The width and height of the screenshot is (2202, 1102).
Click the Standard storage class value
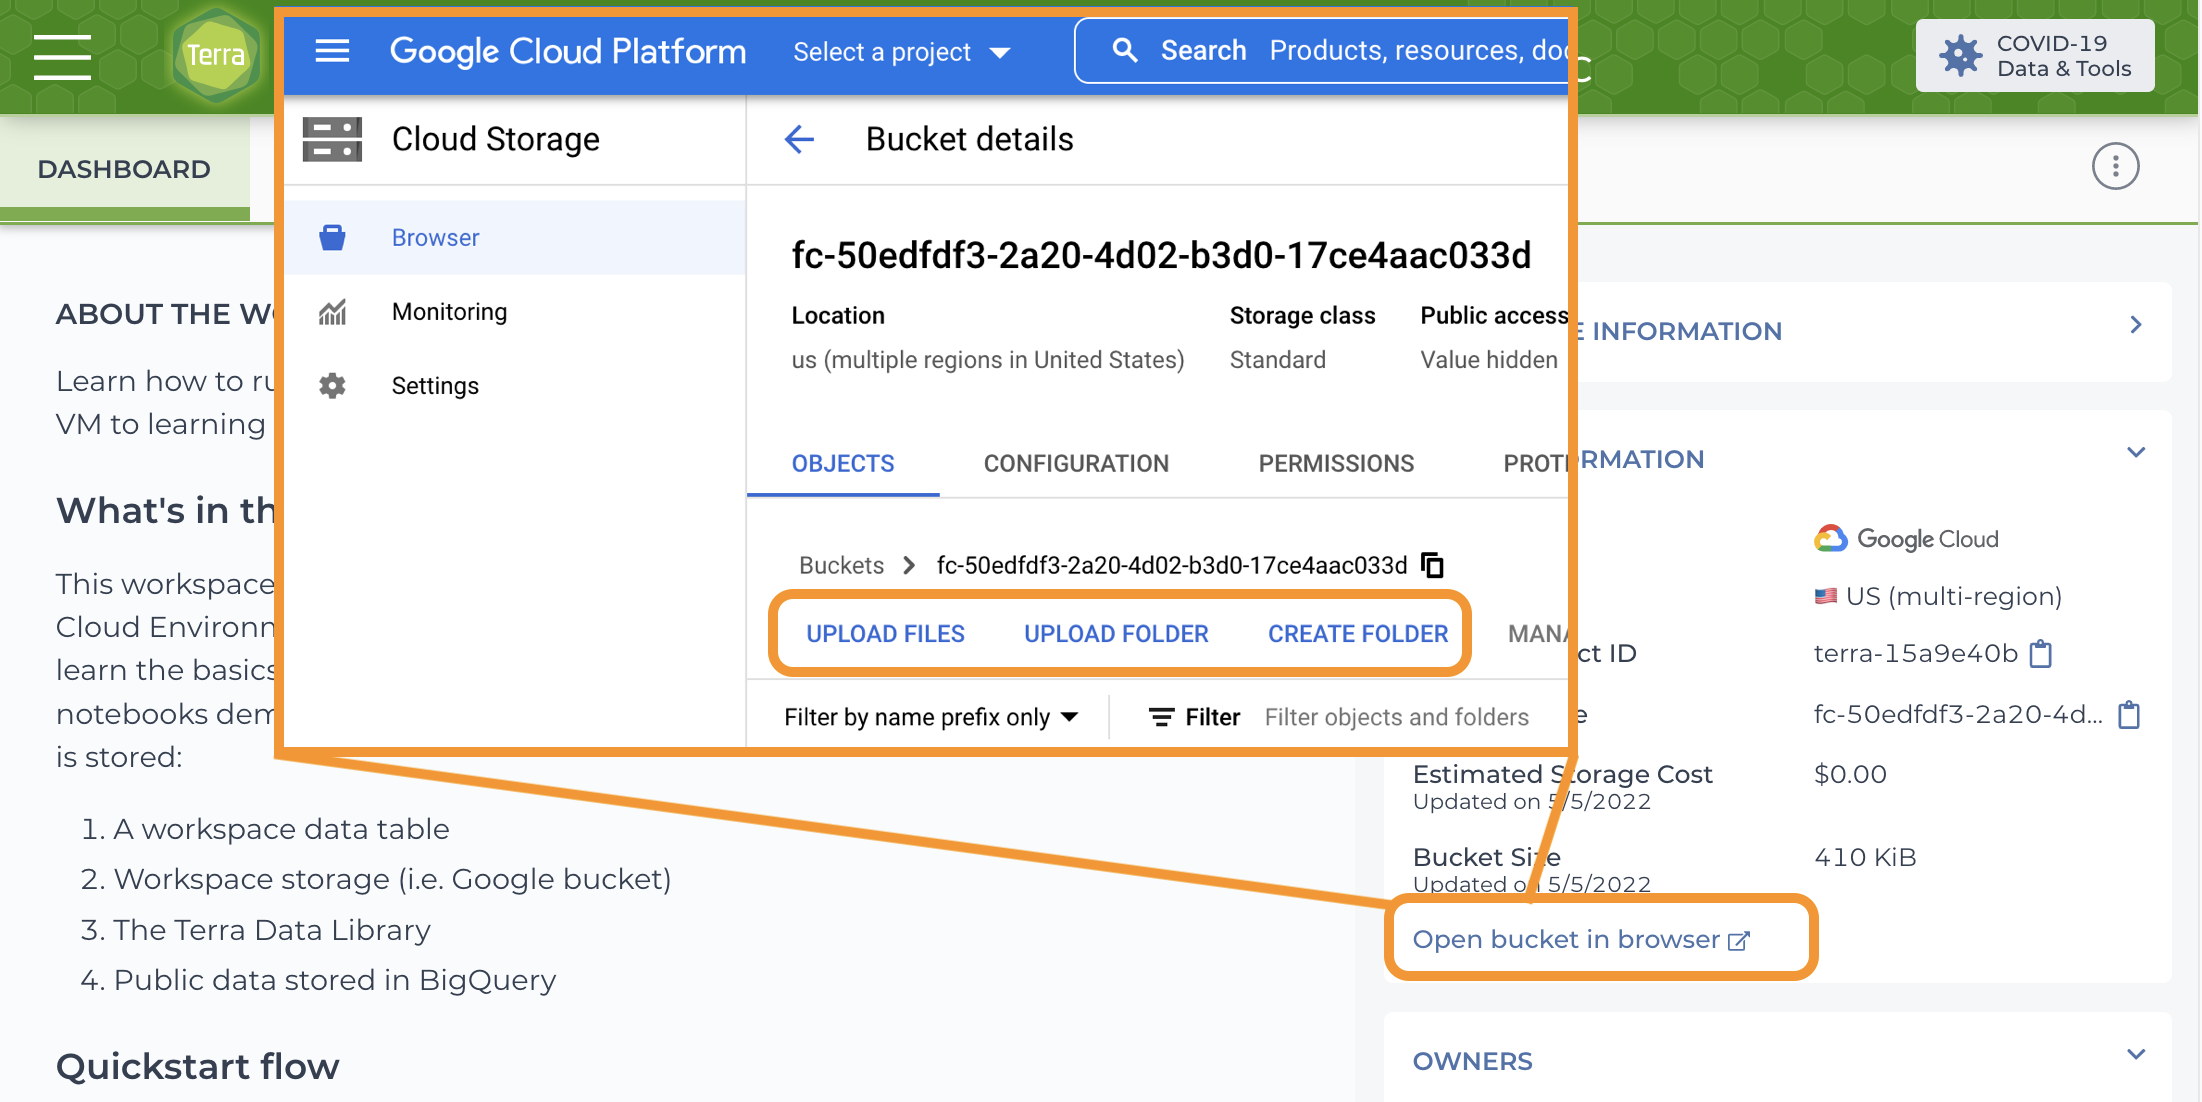1277,360
